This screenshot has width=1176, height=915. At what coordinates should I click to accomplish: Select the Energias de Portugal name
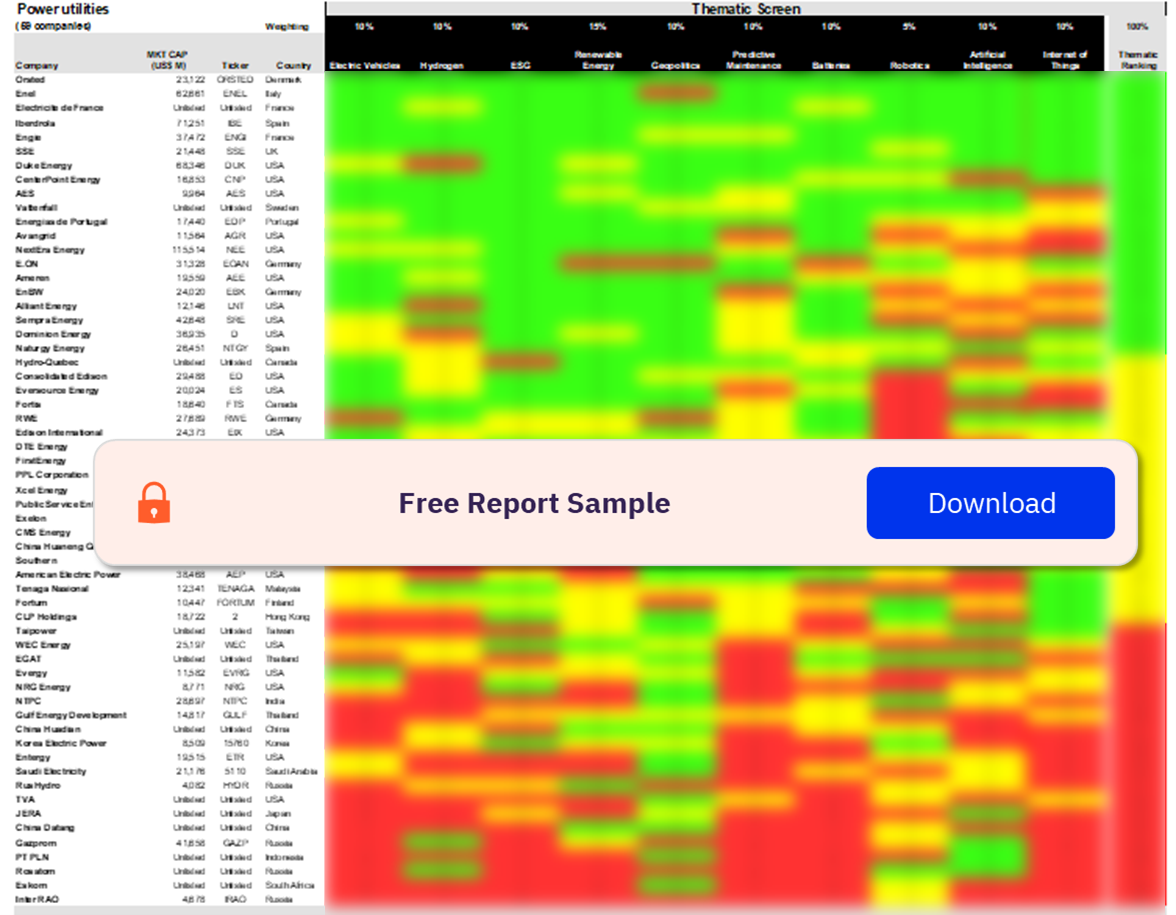pyautogui.click(x=62, y=222)
